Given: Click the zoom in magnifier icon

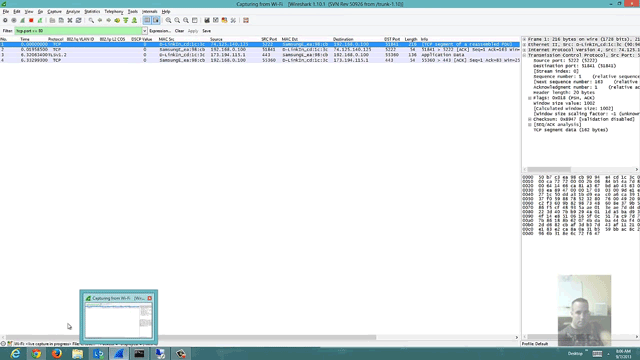Looking at the screenshot, I should pos(168,20).
